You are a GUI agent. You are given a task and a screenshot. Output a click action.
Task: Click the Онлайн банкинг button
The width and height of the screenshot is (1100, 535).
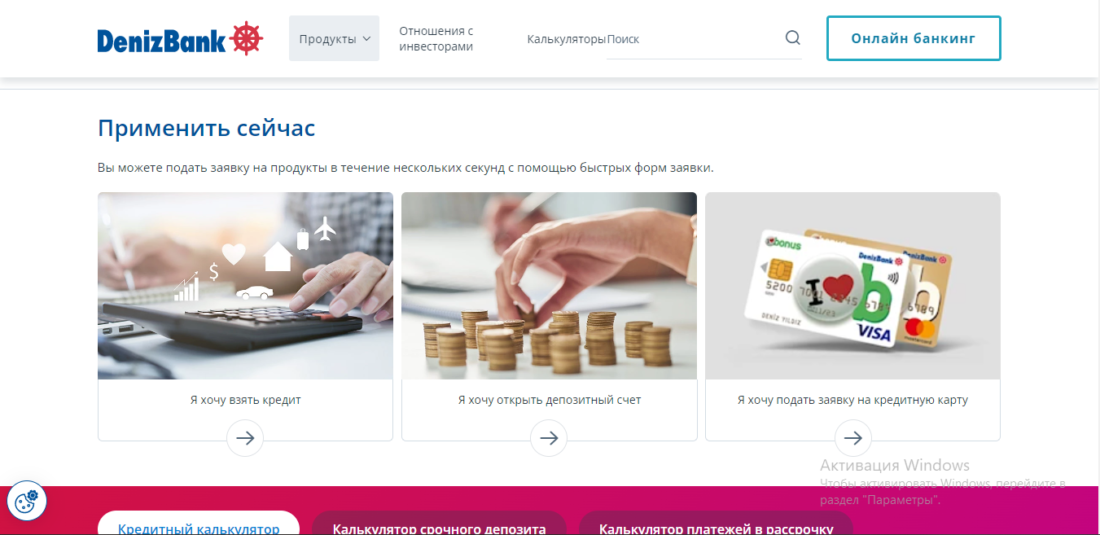coord(913,39)
